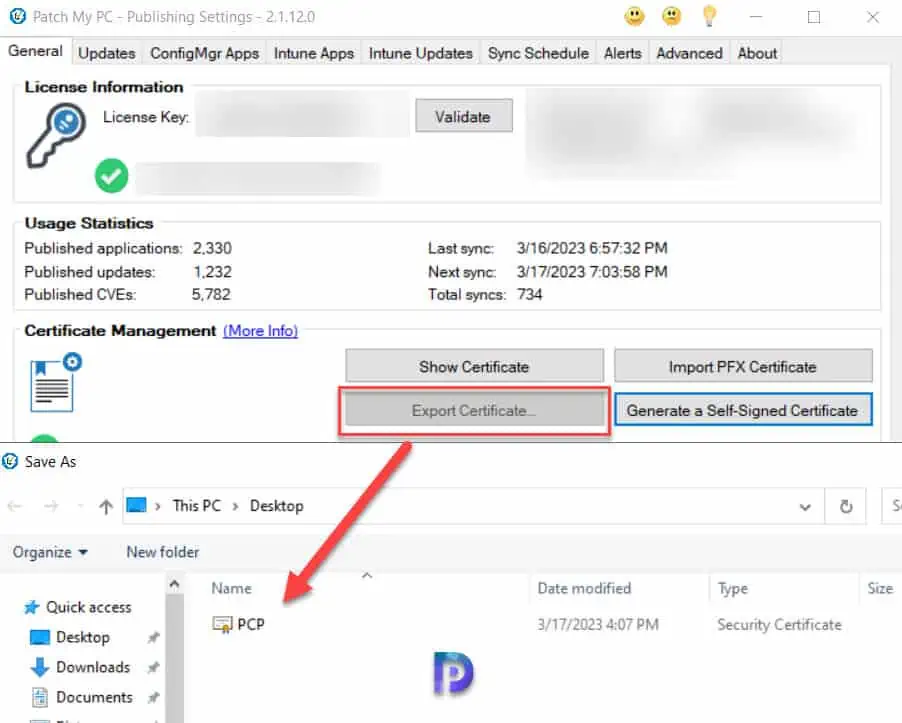Expand the chevron after This PC

coord(235,506)
